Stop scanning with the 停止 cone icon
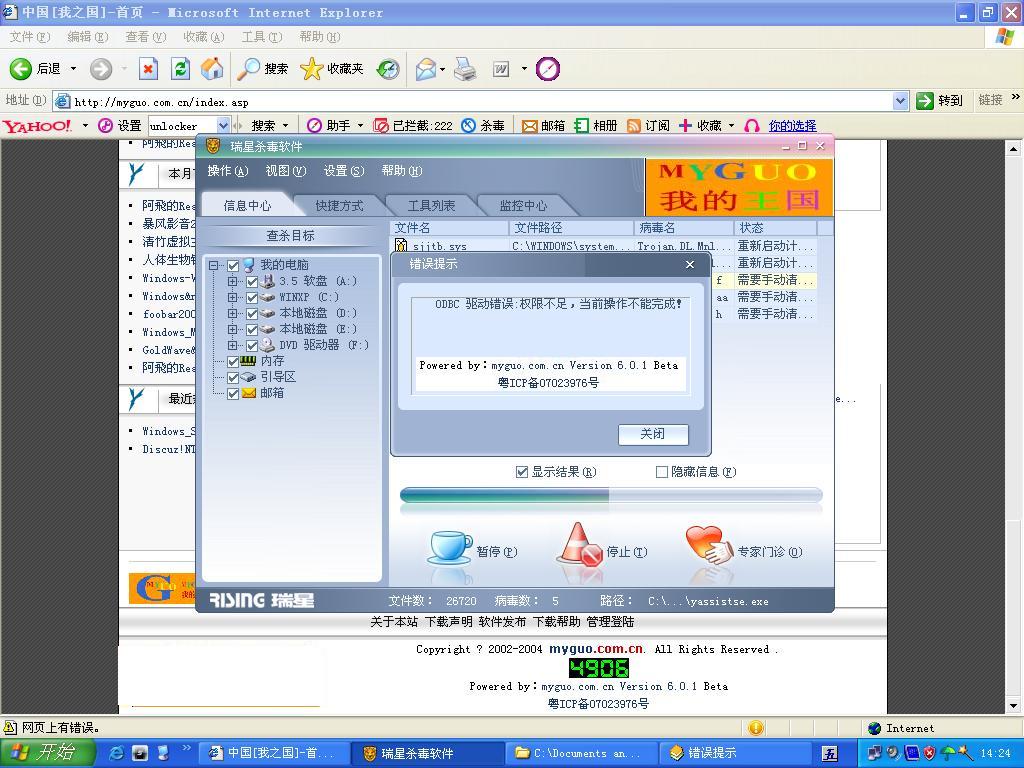The image size is (1024, 768). [579, 544]
